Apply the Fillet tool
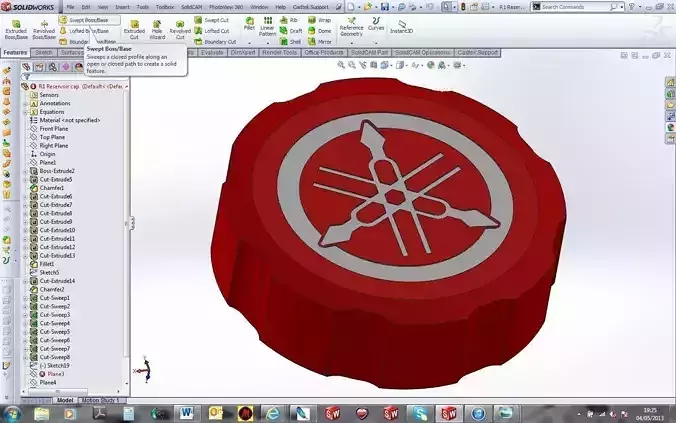This screenshot has height=423, width=676. coord(249,23)
